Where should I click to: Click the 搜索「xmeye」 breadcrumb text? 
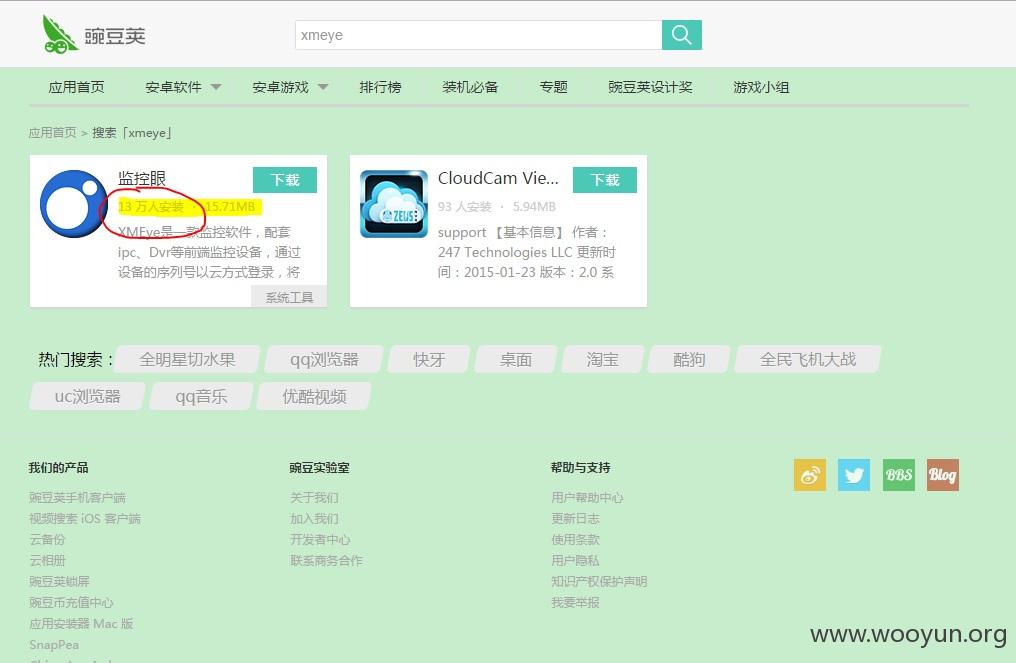132,133
